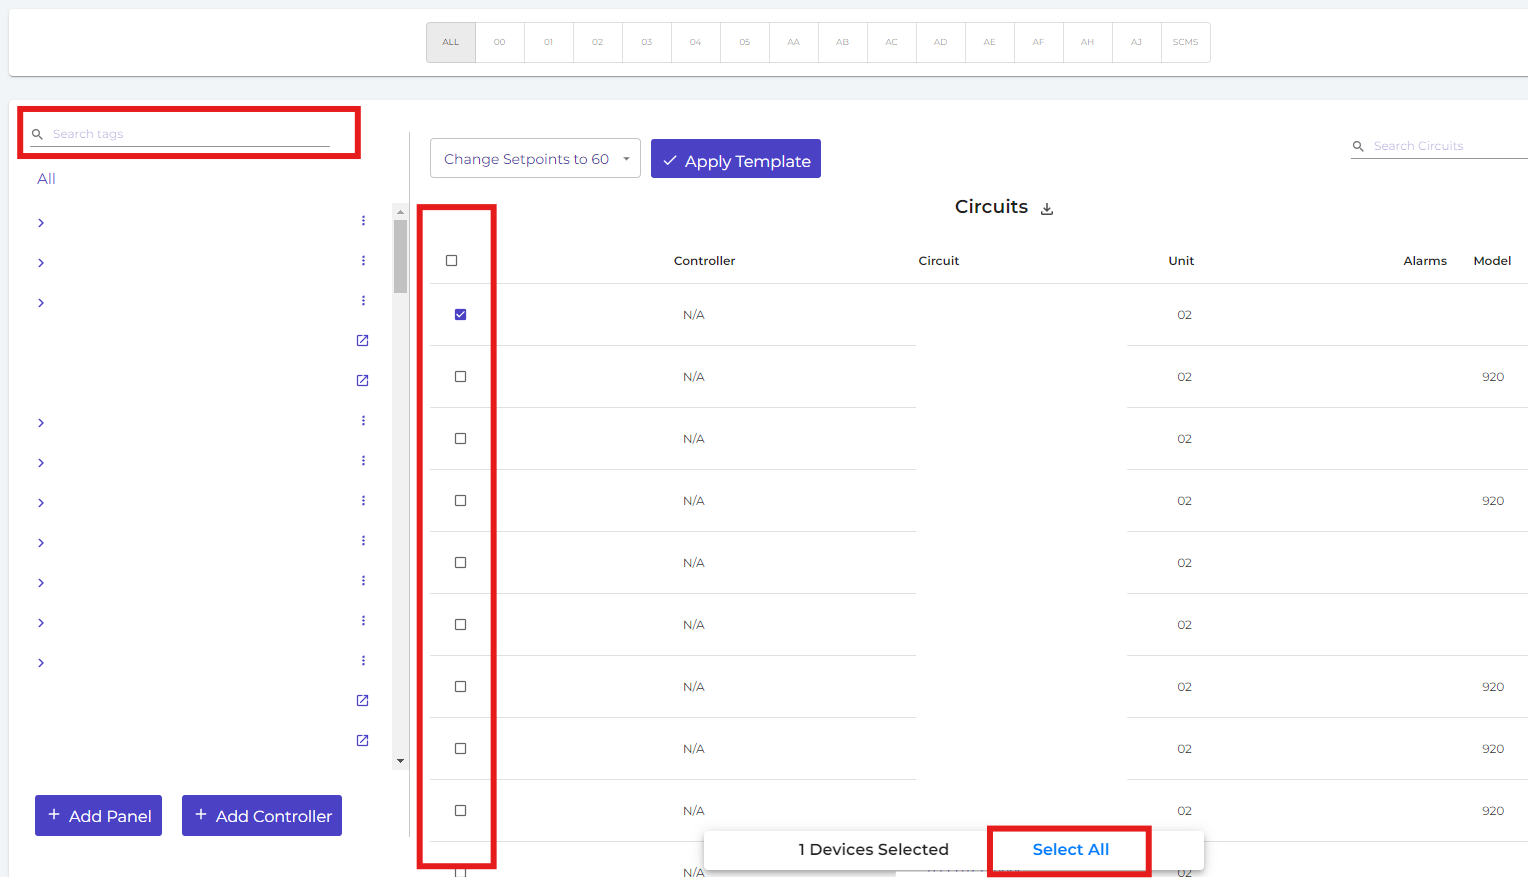Uncheck the checked checkbox in first circuit row
The image size is (1528, 878).
tap(460, 315)
